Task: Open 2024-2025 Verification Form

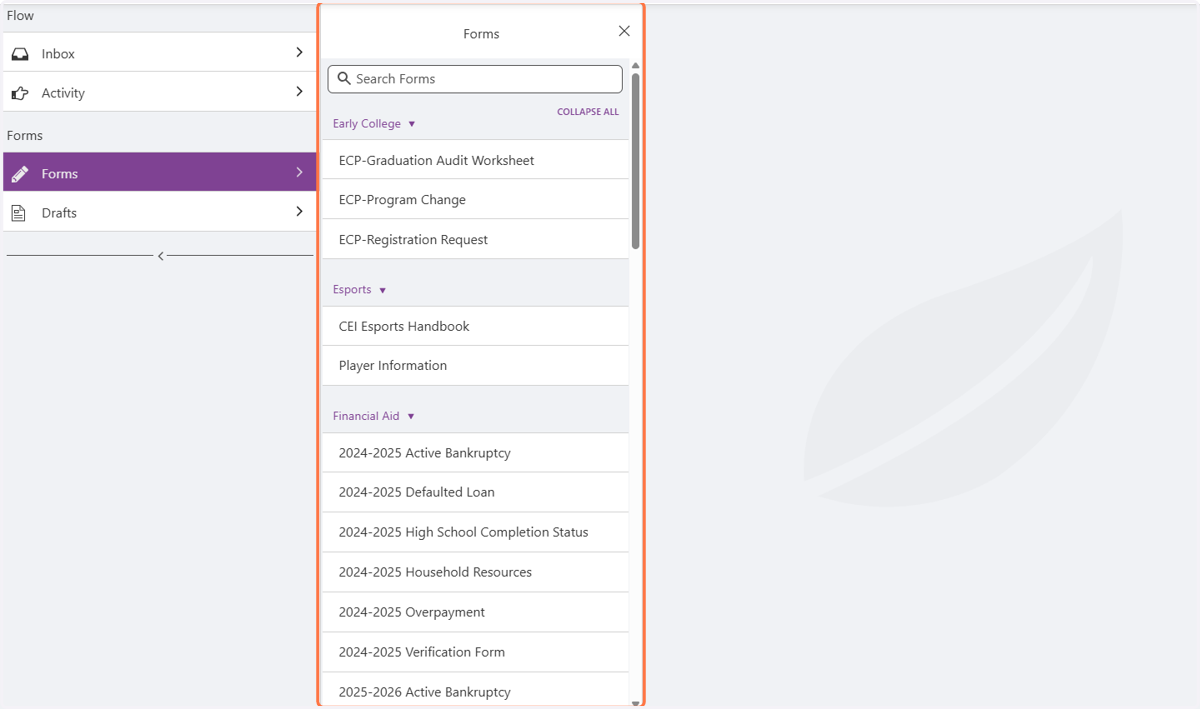Action: click(476, 652)
